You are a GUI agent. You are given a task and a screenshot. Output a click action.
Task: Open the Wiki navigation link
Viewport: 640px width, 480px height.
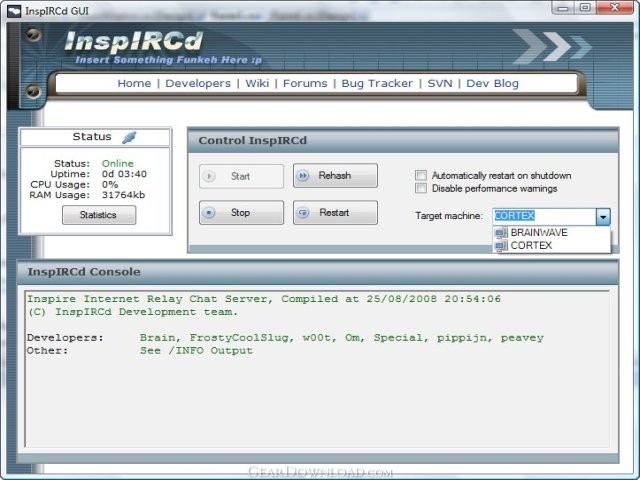257,83
